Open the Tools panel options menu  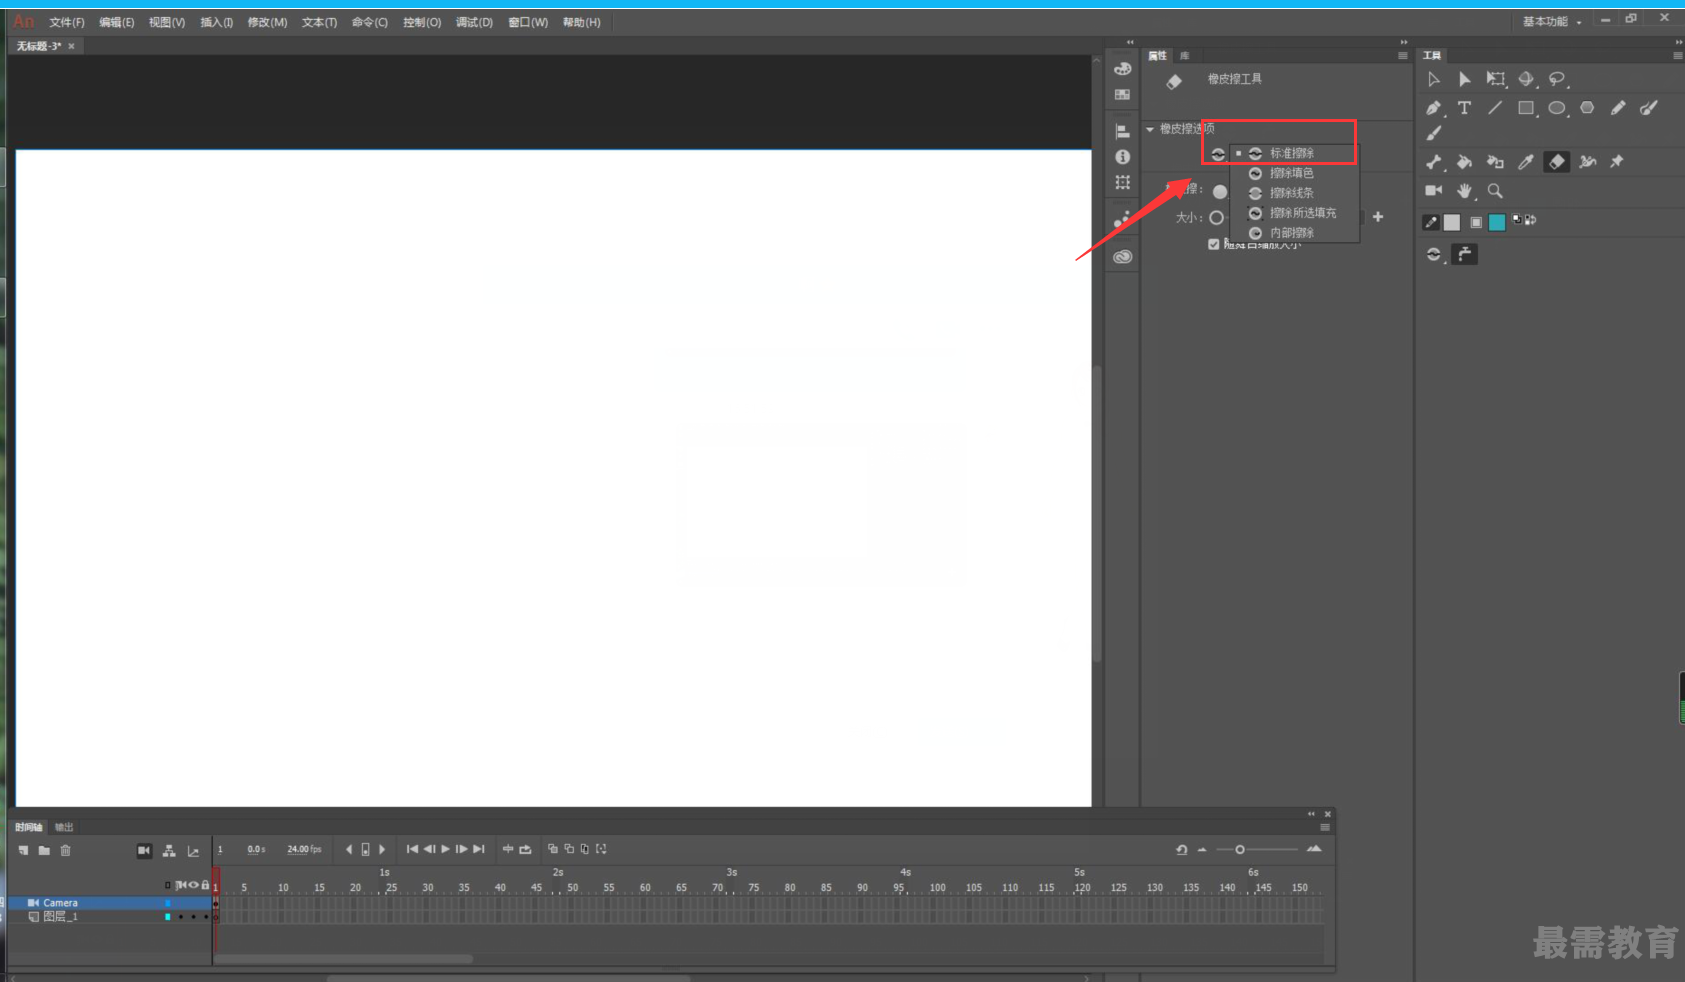click(1678, 56)
